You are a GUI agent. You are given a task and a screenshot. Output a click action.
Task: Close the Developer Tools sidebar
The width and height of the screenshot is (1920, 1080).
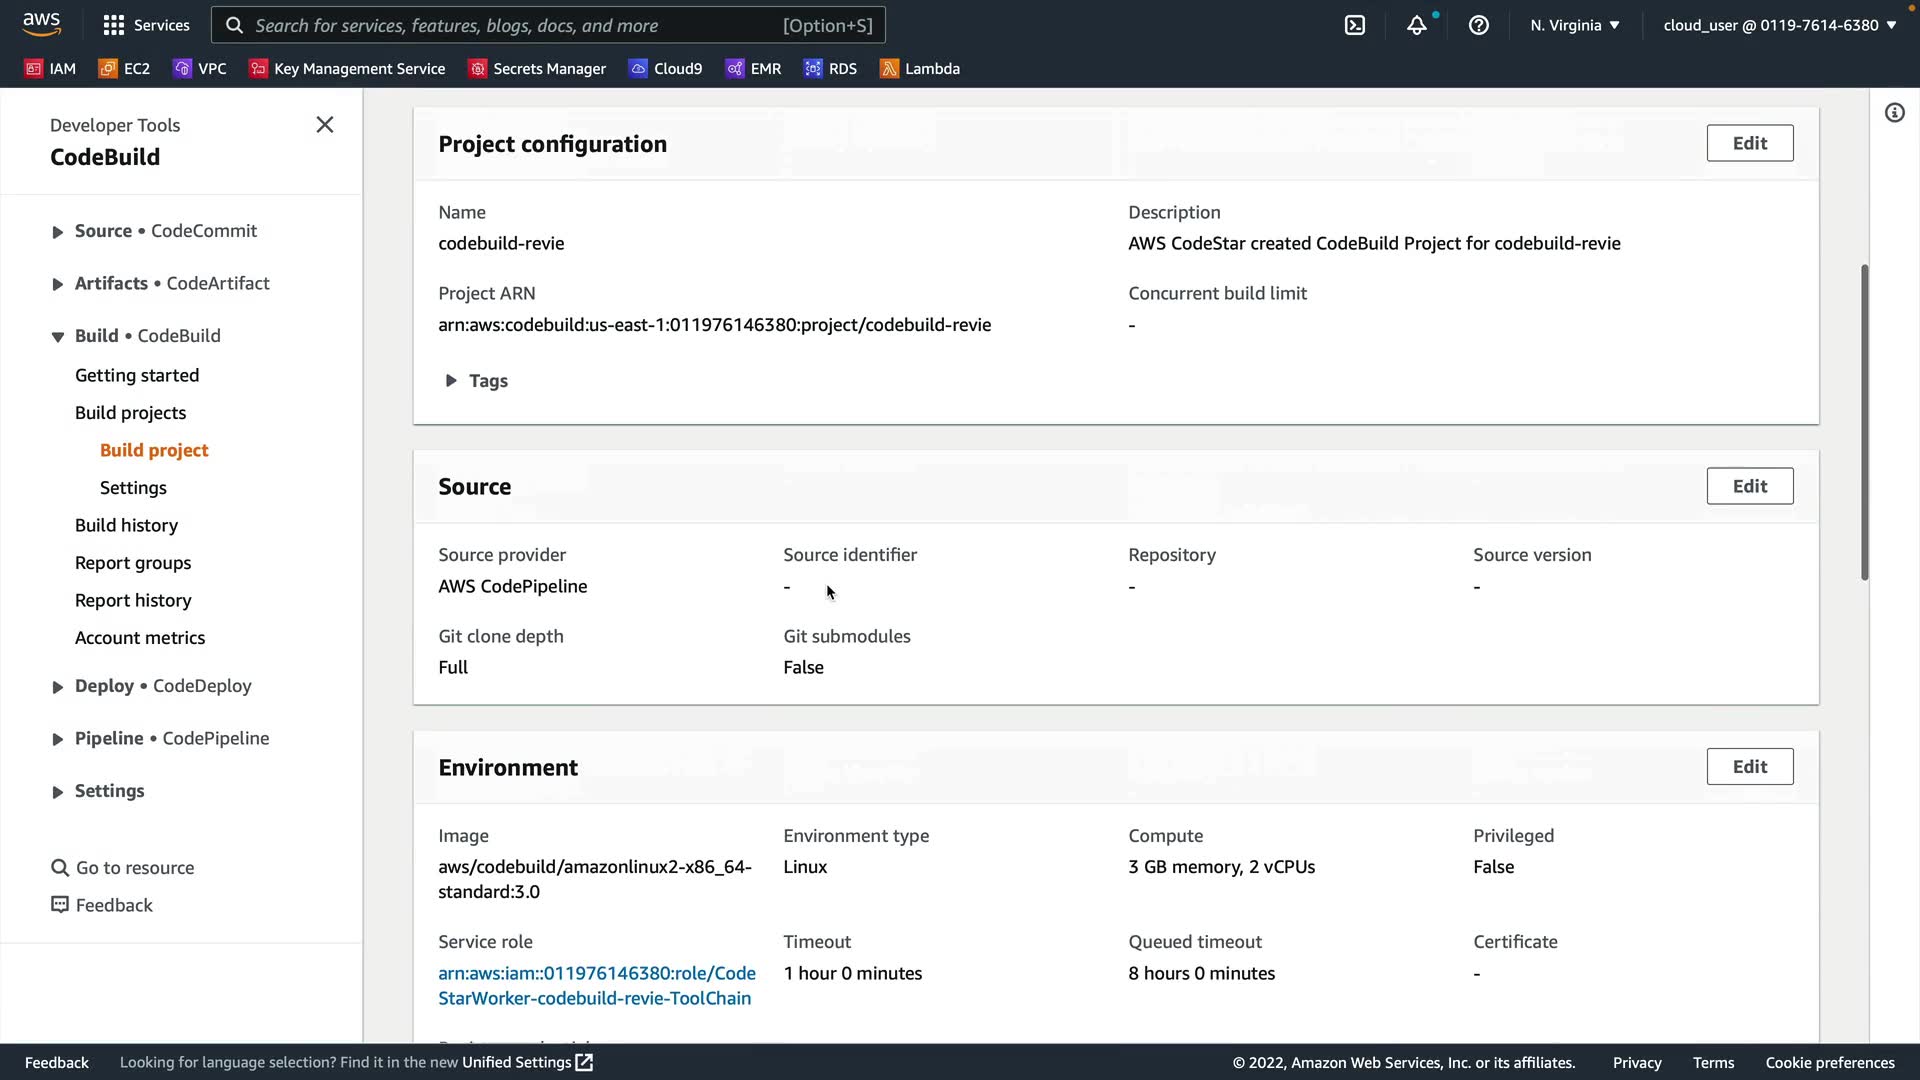coord(324,125)
